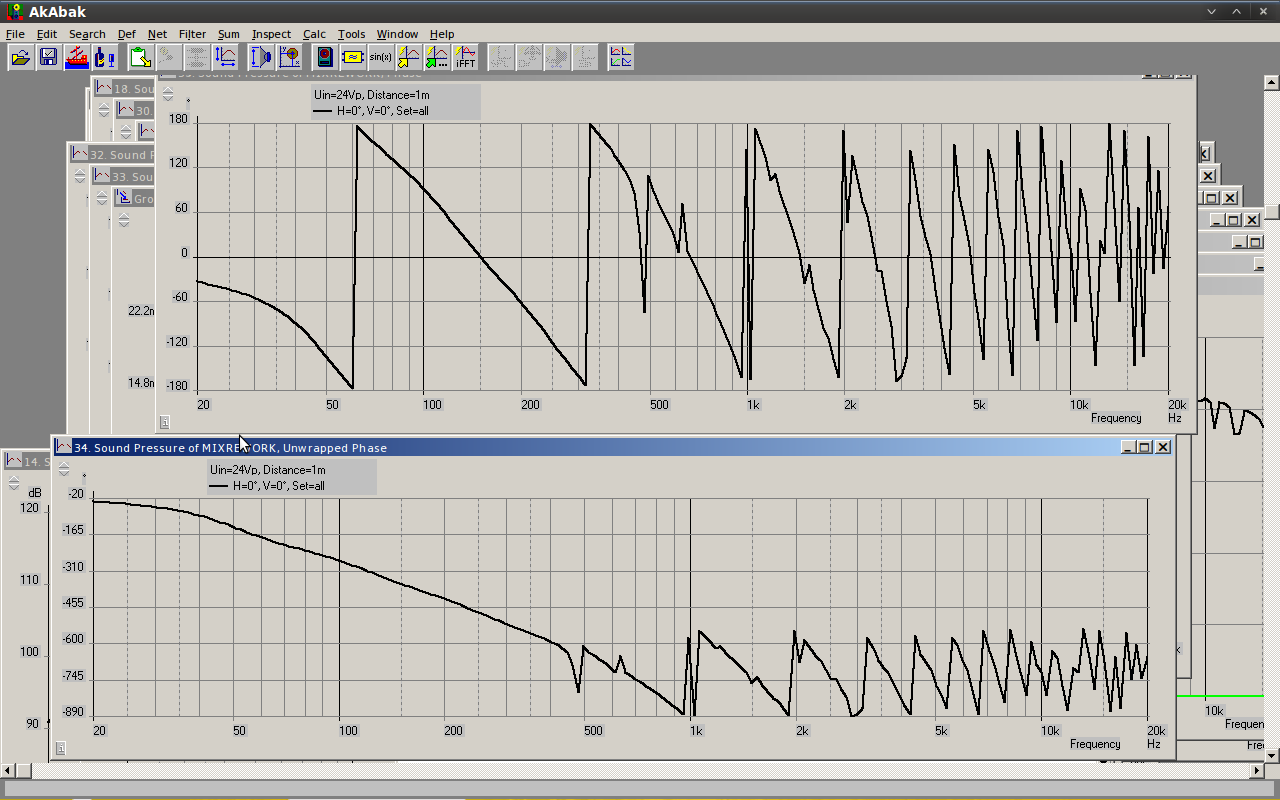Open the Sum menu

[228, 34]
